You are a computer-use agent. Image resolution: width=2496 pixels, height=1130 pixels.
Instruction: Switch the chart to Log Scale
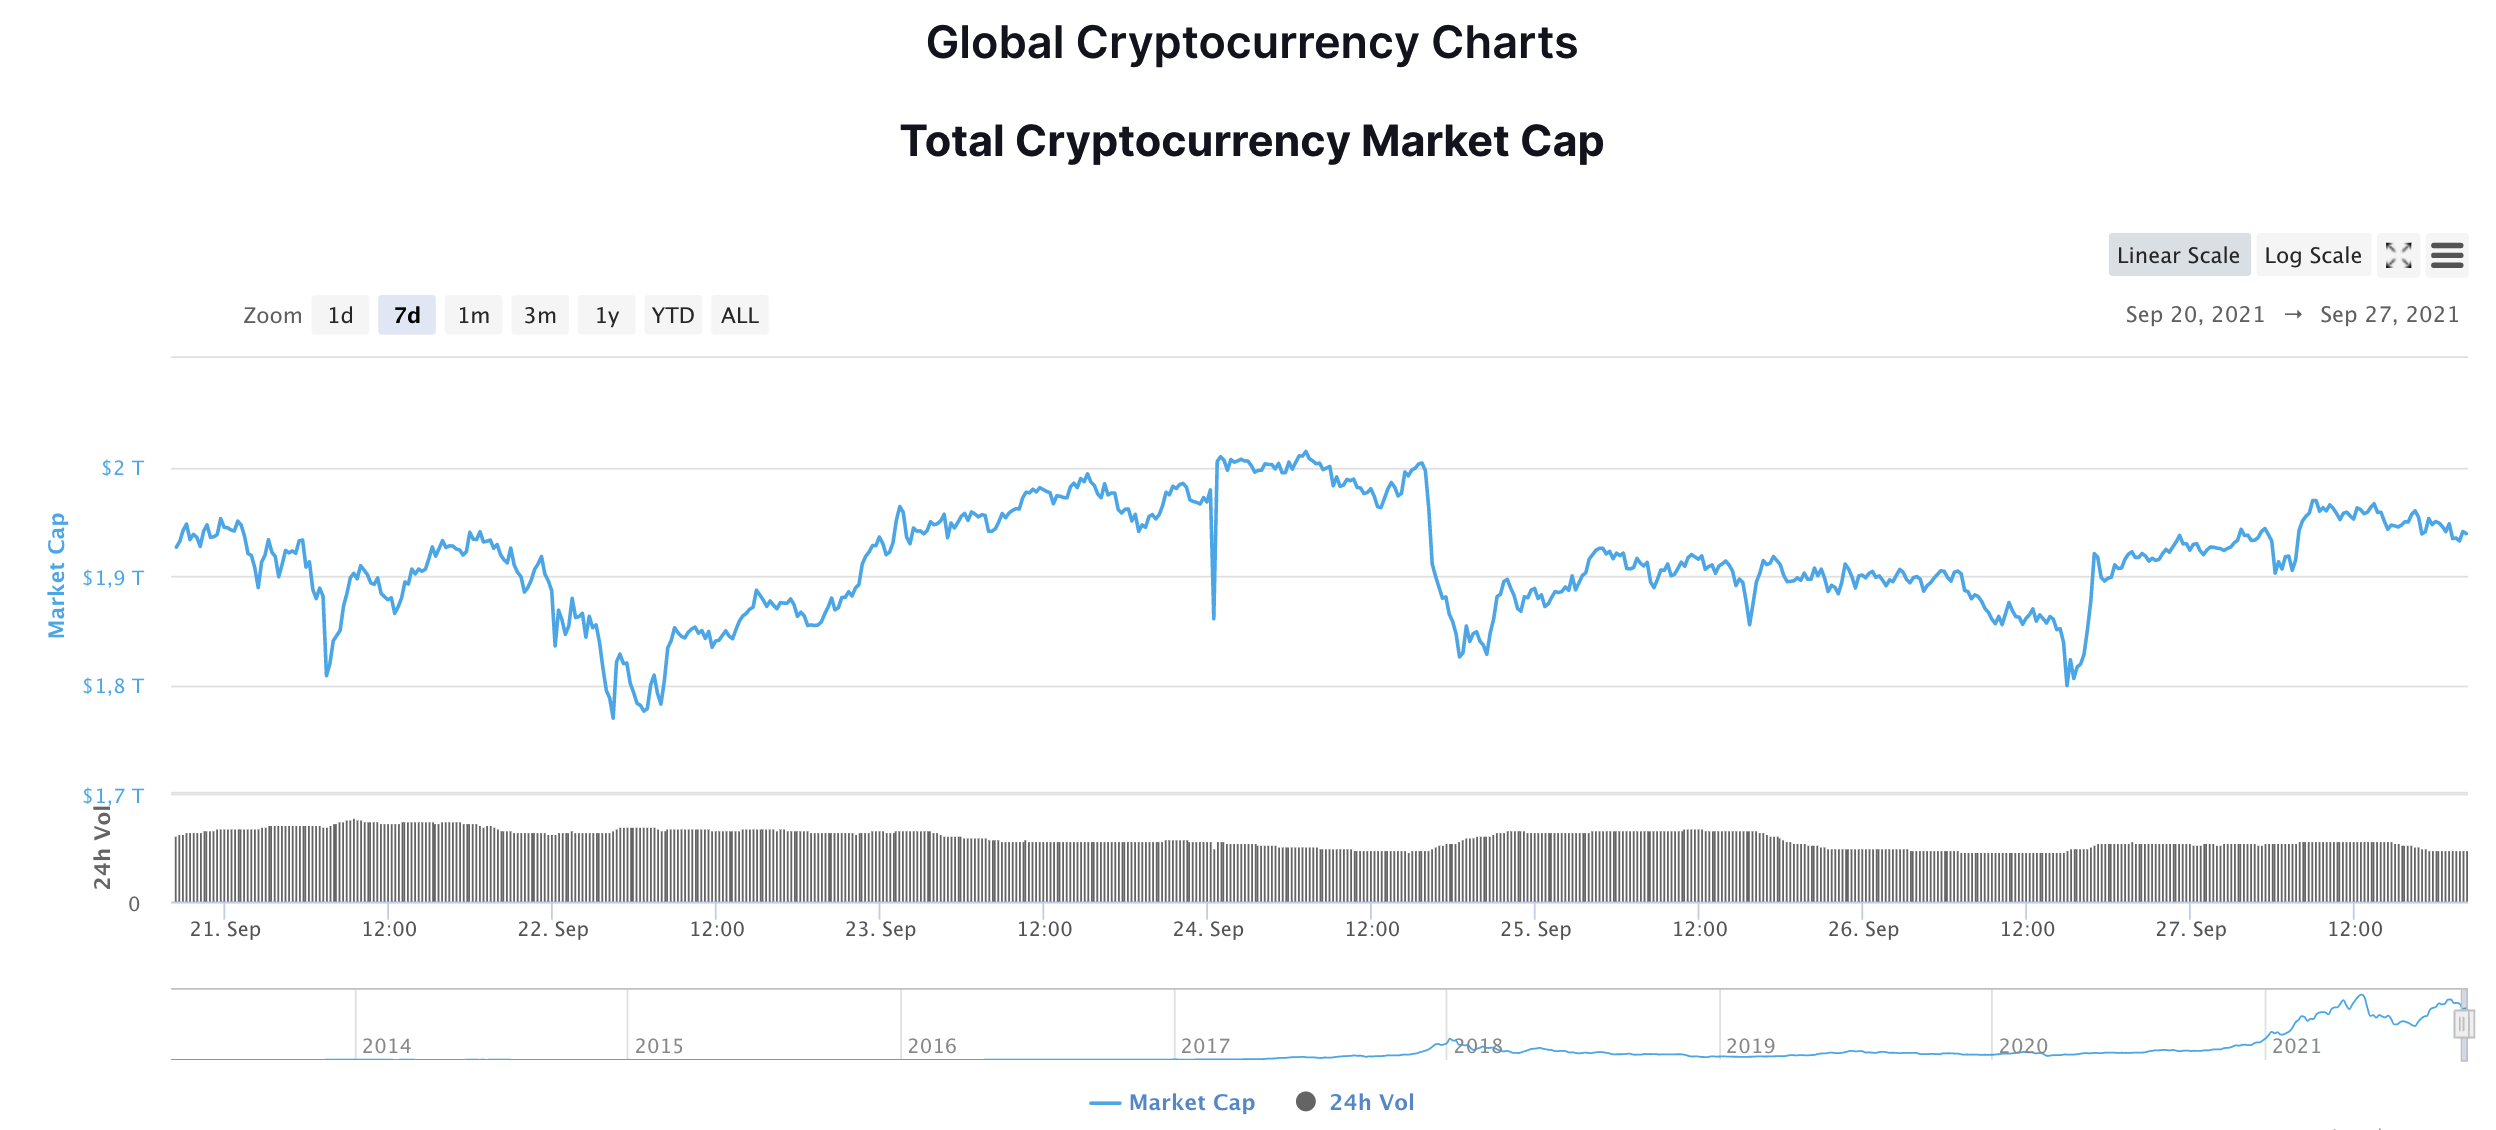coord(2313,256)
